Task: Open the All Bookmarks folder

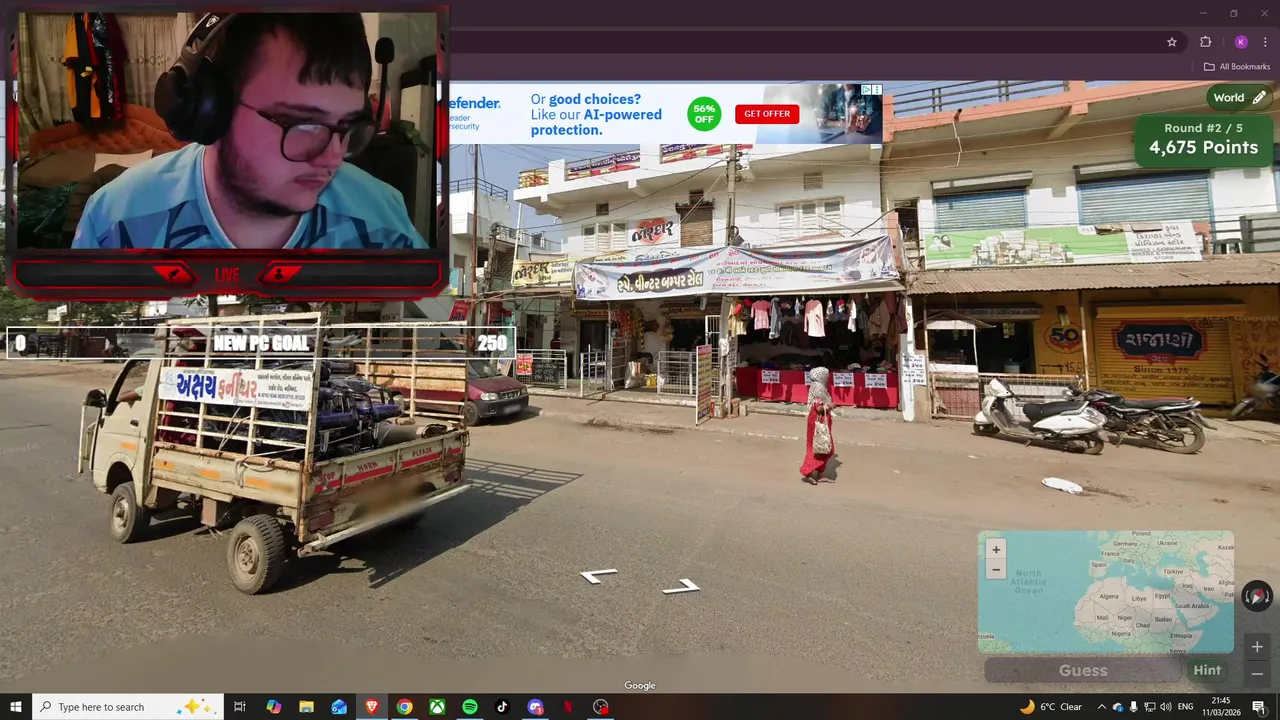Action: 1237,67
